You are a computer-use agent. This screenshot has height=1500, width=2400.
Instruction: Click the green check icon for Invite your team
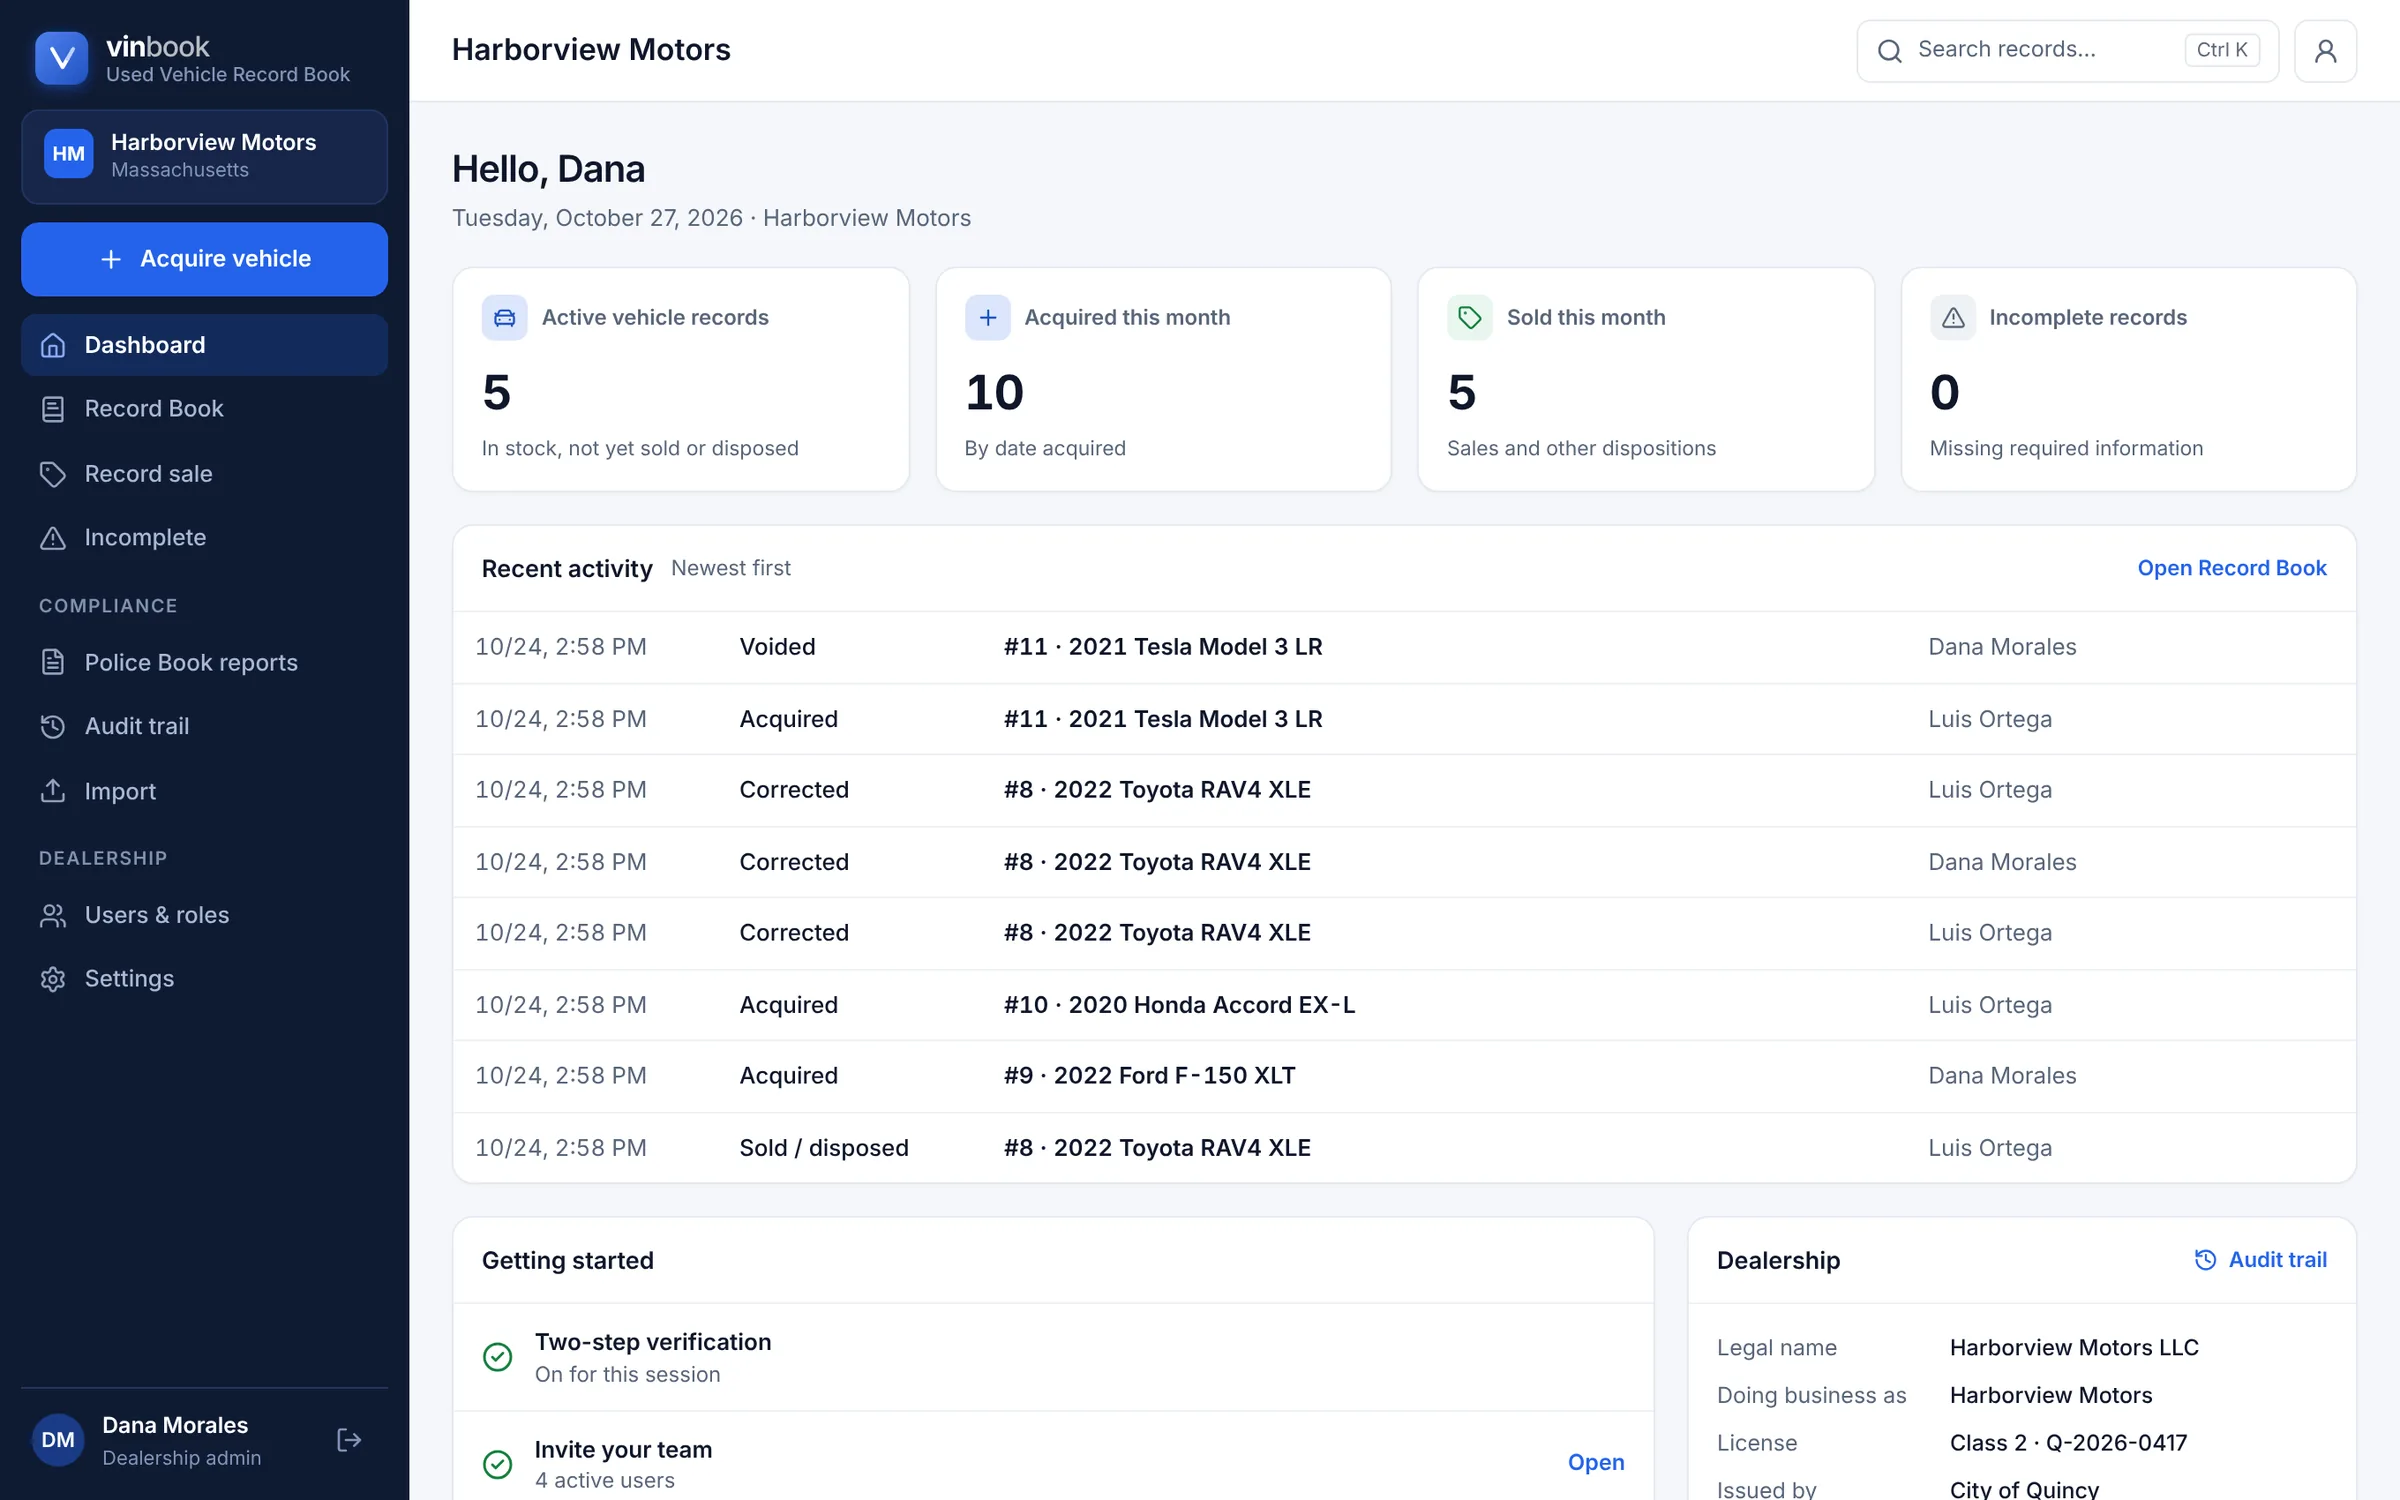point(497,1465)
